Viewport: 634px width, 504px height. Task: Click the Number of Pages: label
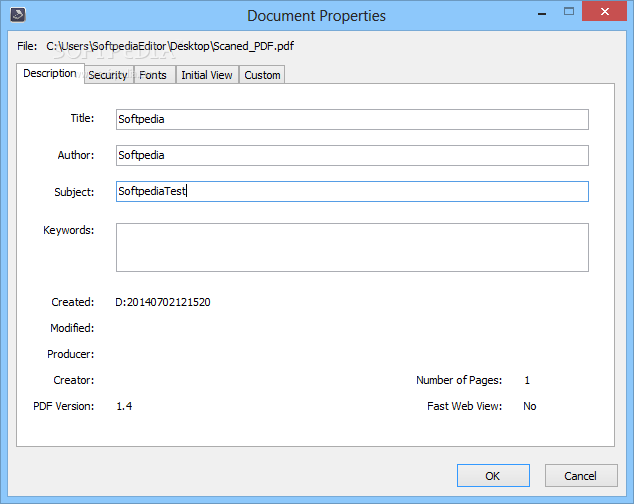point(459,380)
